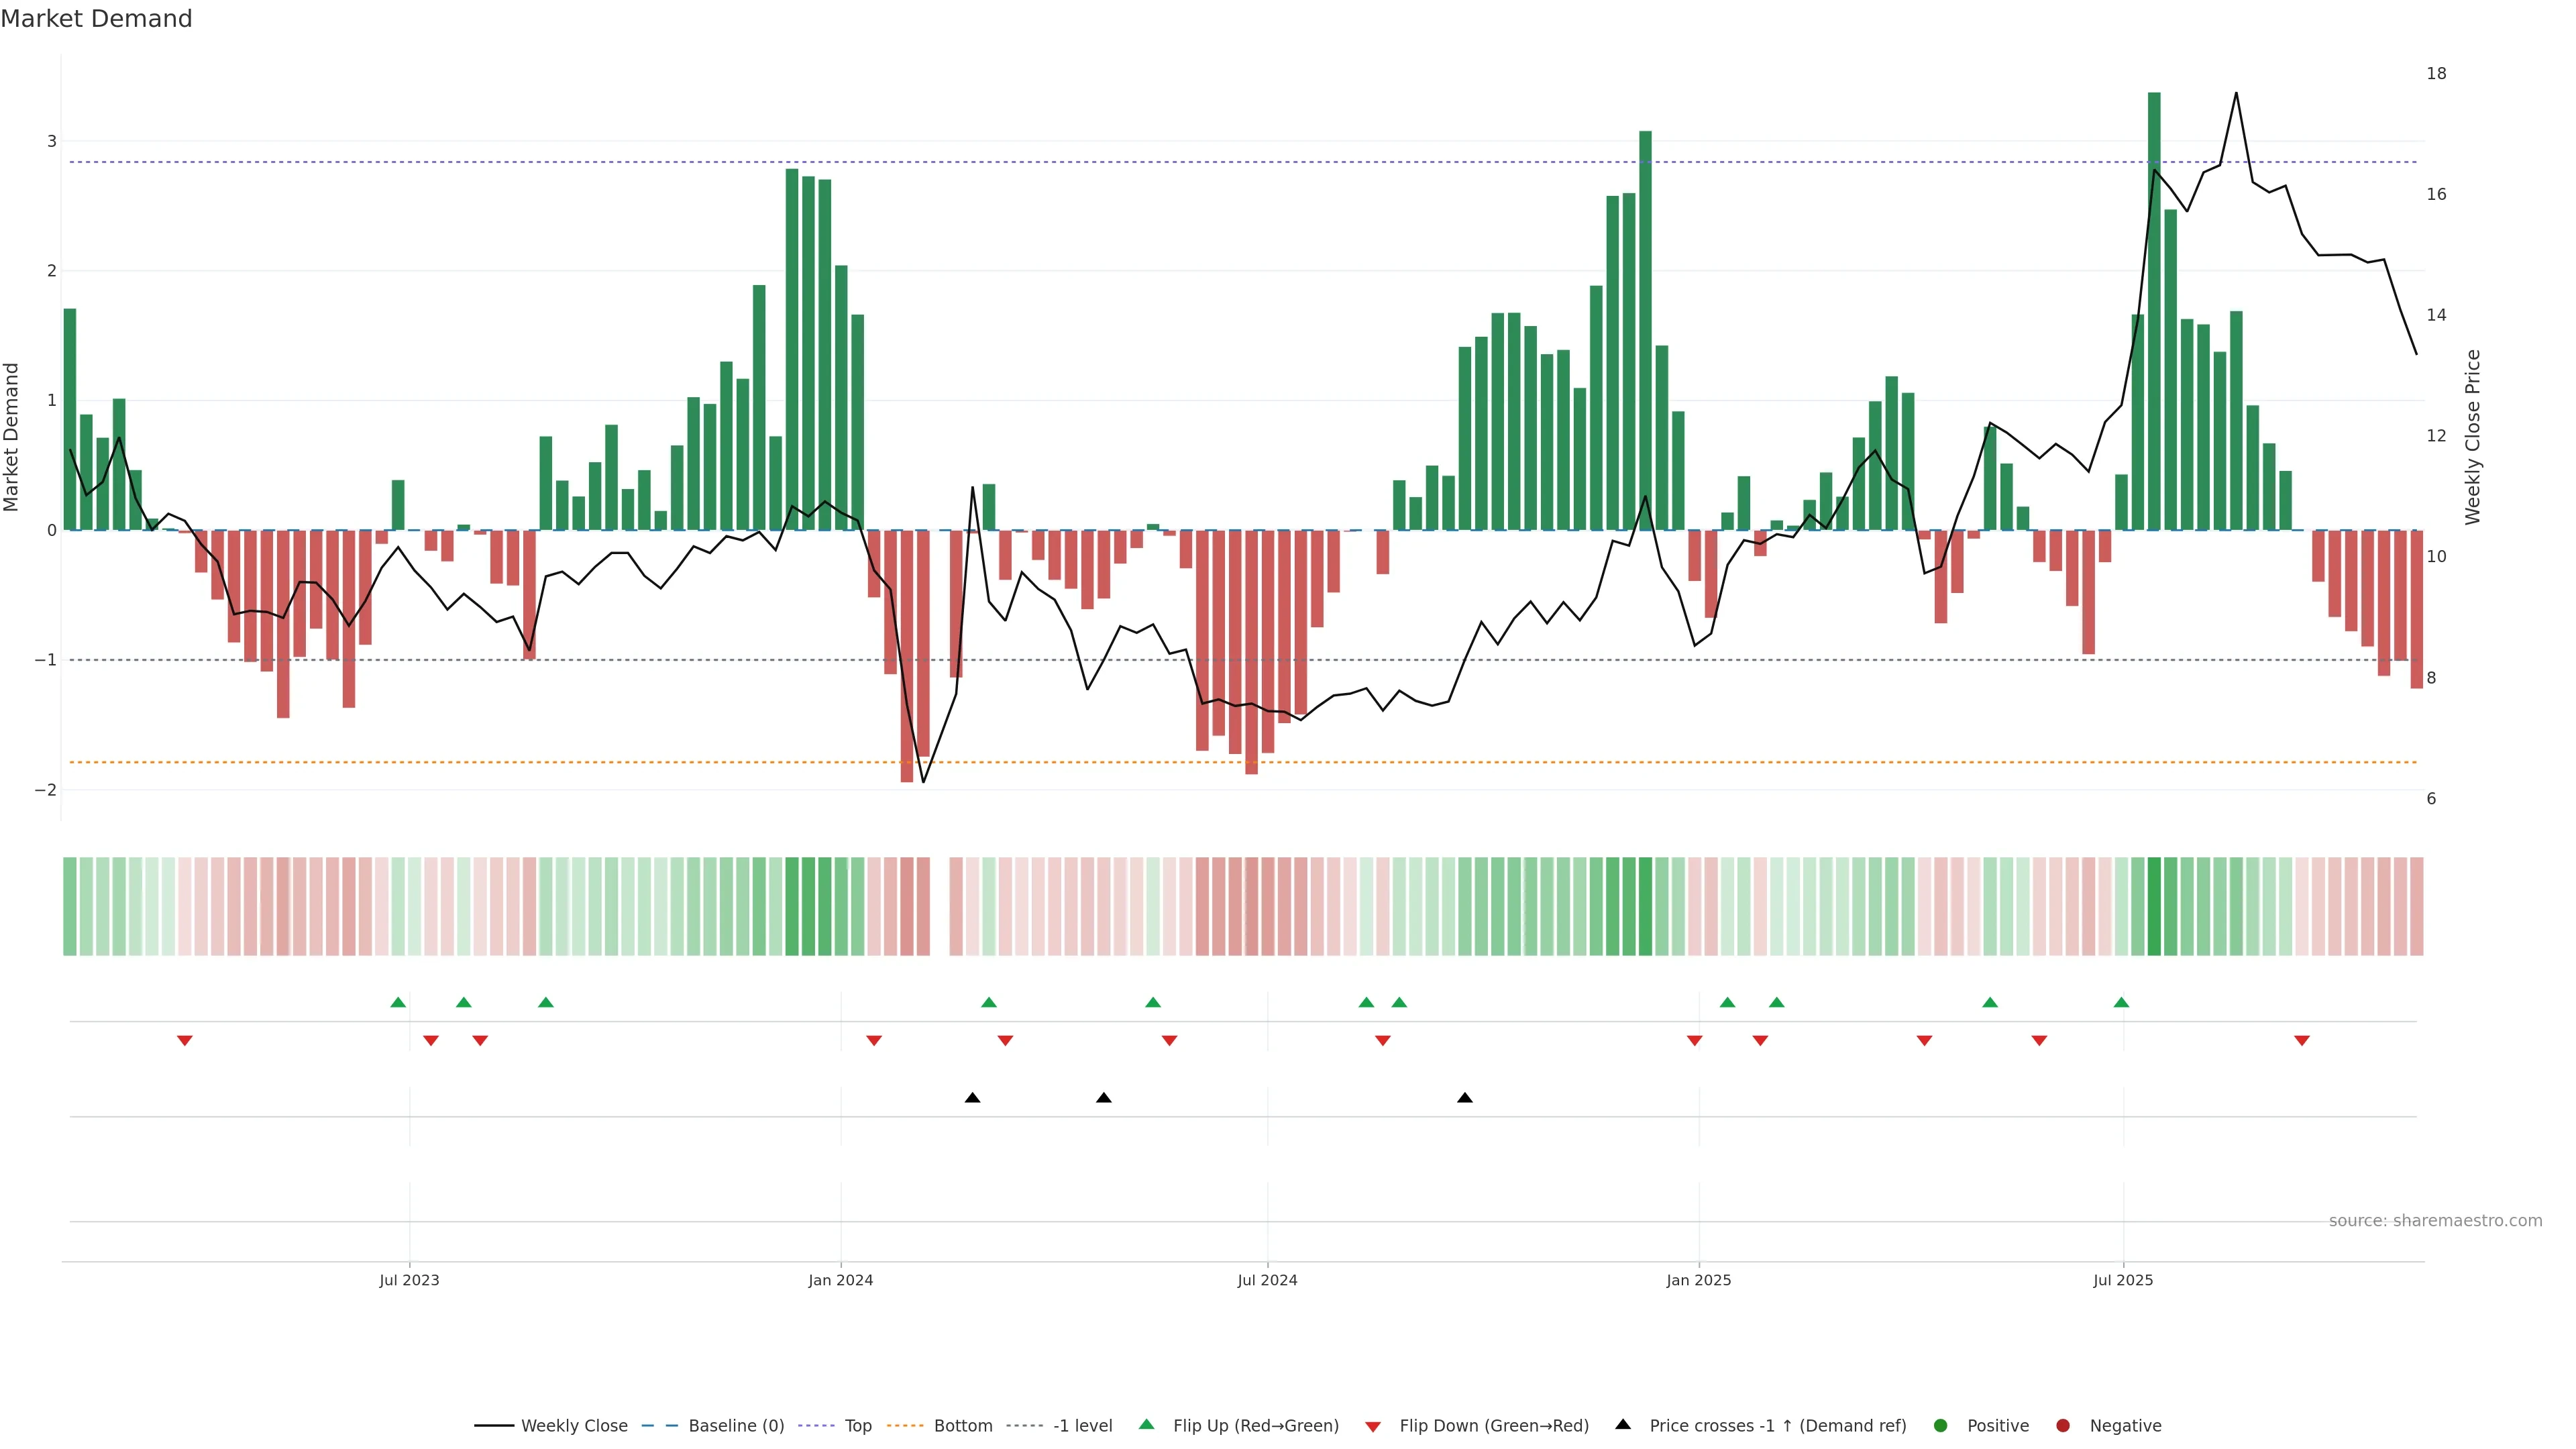Toggle the -1 level legend entry
The image size is (2576, 1449).
click(1082, 1426)
